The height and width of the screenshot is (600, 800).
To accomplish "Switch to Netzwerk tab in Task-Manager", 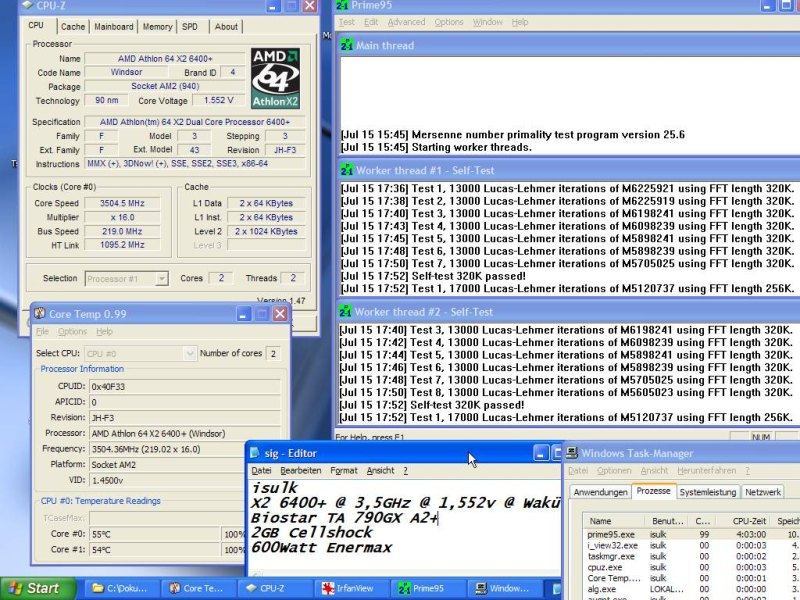I will [763, 492].
